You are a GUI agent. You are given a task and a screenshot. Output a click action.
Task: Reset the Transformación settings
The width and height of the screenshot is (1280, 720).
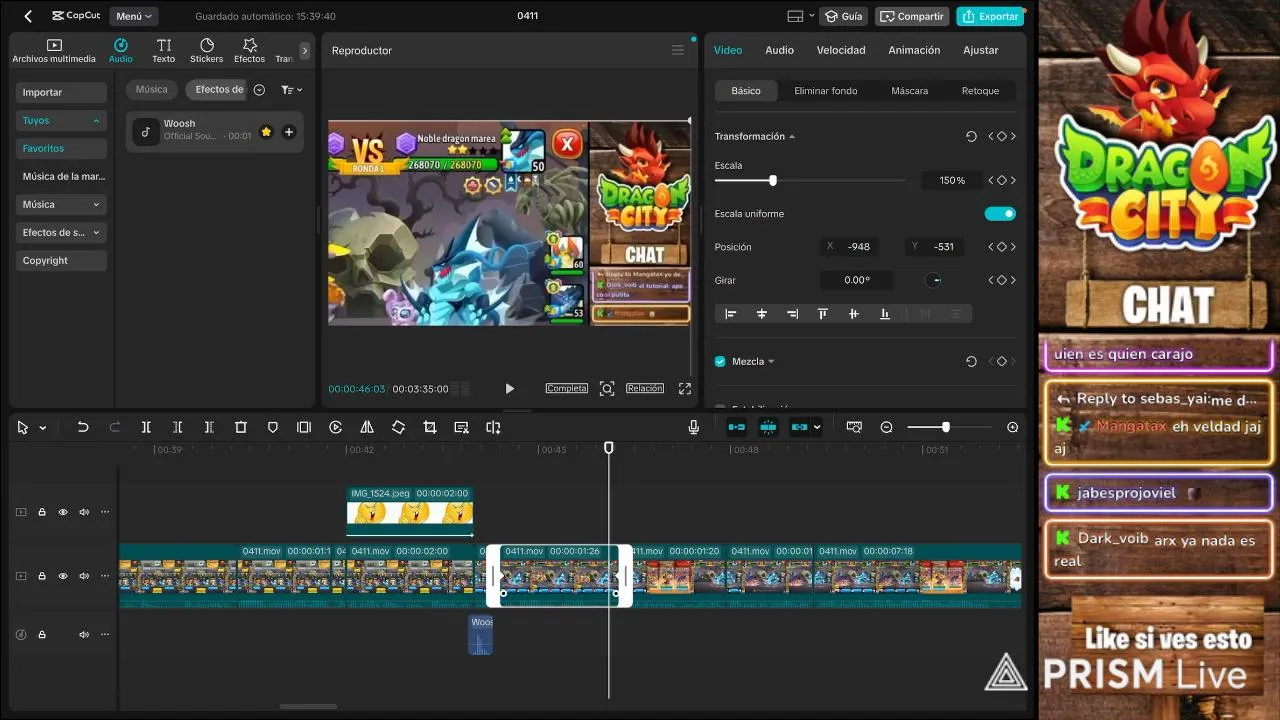(971, 137)
